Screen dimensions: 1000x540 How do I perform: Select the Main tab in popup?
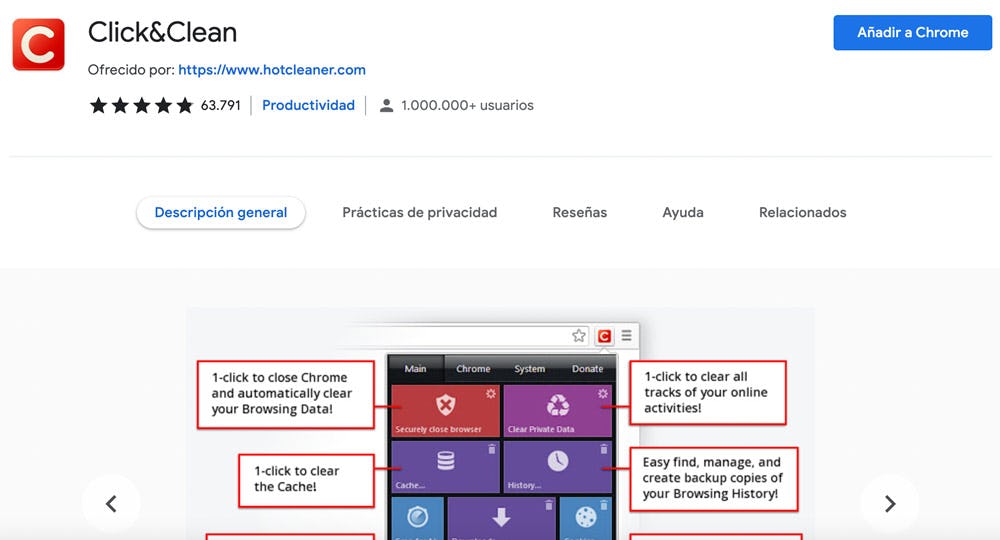[x=415, y=369]
